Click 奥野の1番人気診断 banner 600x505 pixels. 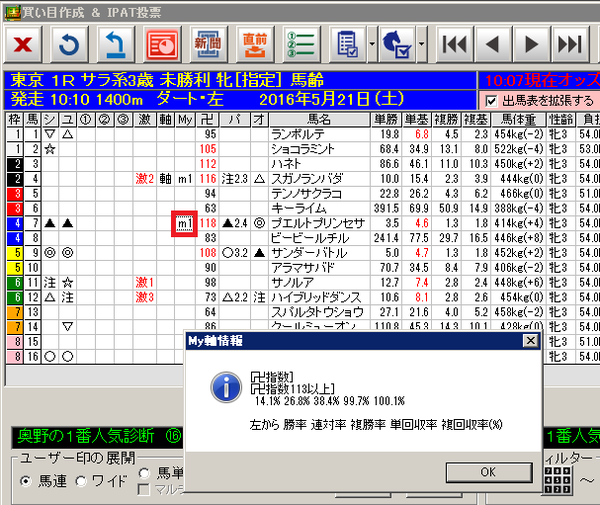98,437
